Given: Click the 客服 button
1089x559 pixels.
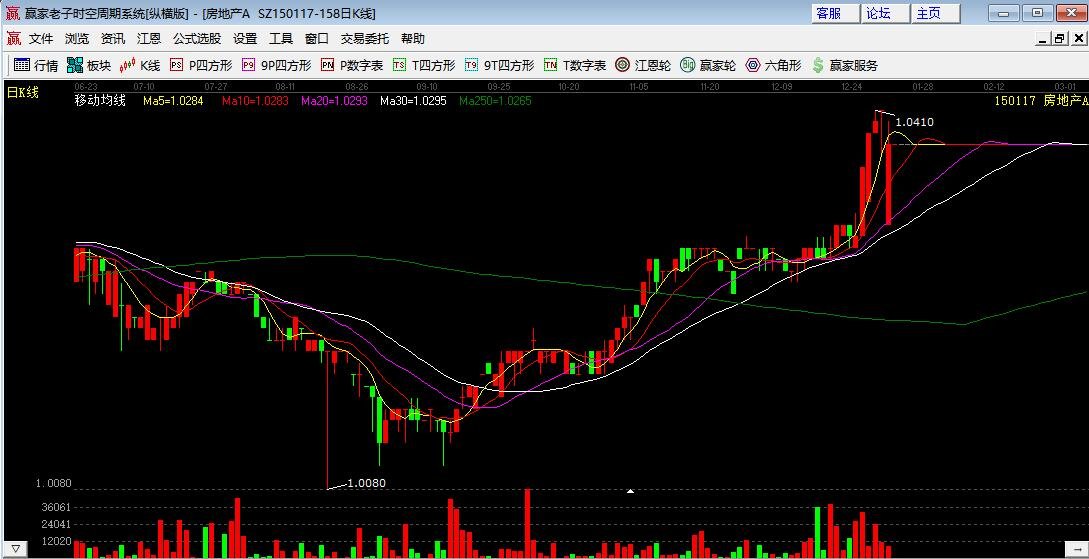Looking at the screenshot, I should 834,13.
